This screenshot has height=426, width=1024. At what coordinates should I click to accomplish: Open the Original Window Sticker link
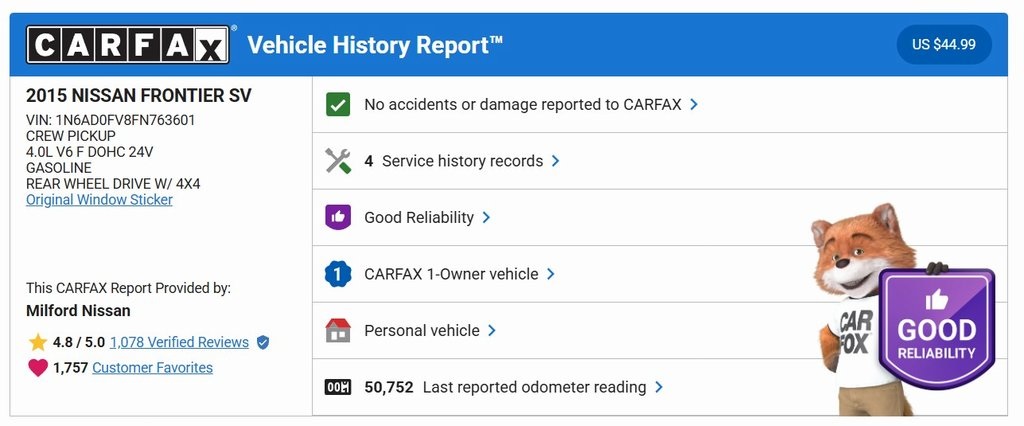click(x=99, y=200)
